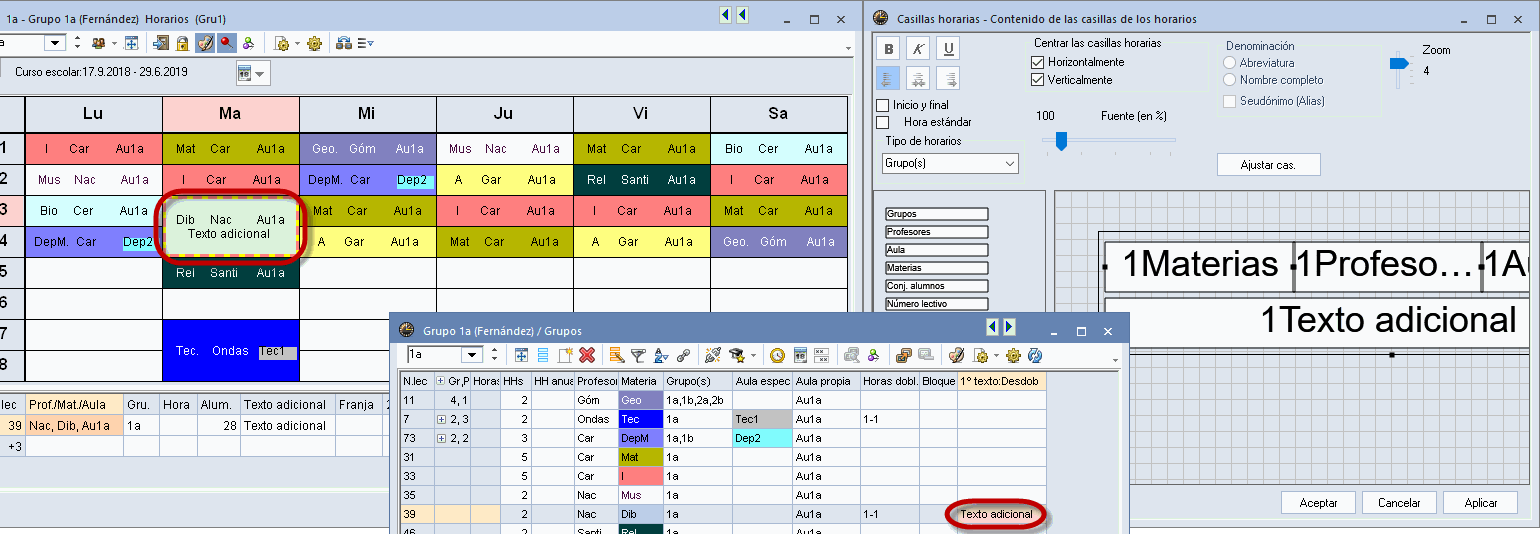Click the Aplicar button
Screen dimensions: 1540x534
(x=1481, y=503)
